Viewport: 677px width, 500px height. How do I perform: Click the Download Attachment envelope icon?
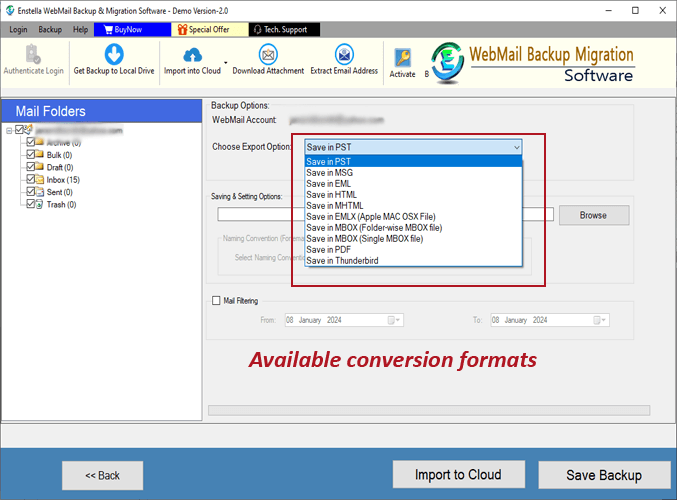click(x=268, y=55)
